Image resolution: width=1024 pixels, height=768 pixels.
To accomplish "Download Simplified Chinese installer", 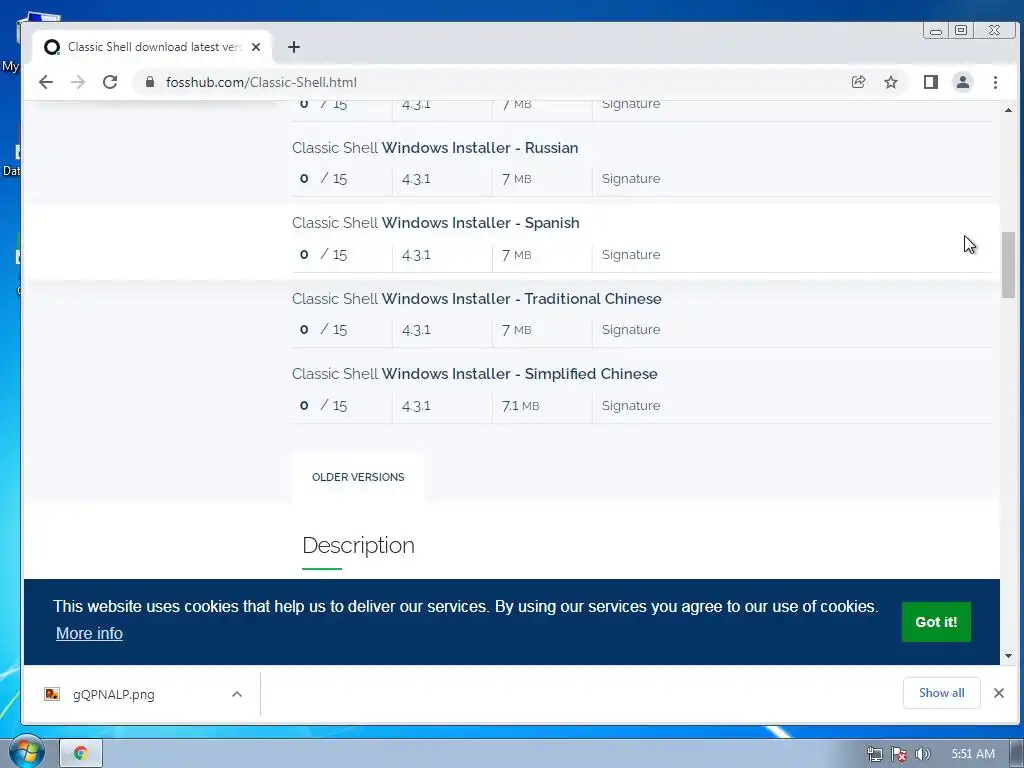I will point(475,374).
